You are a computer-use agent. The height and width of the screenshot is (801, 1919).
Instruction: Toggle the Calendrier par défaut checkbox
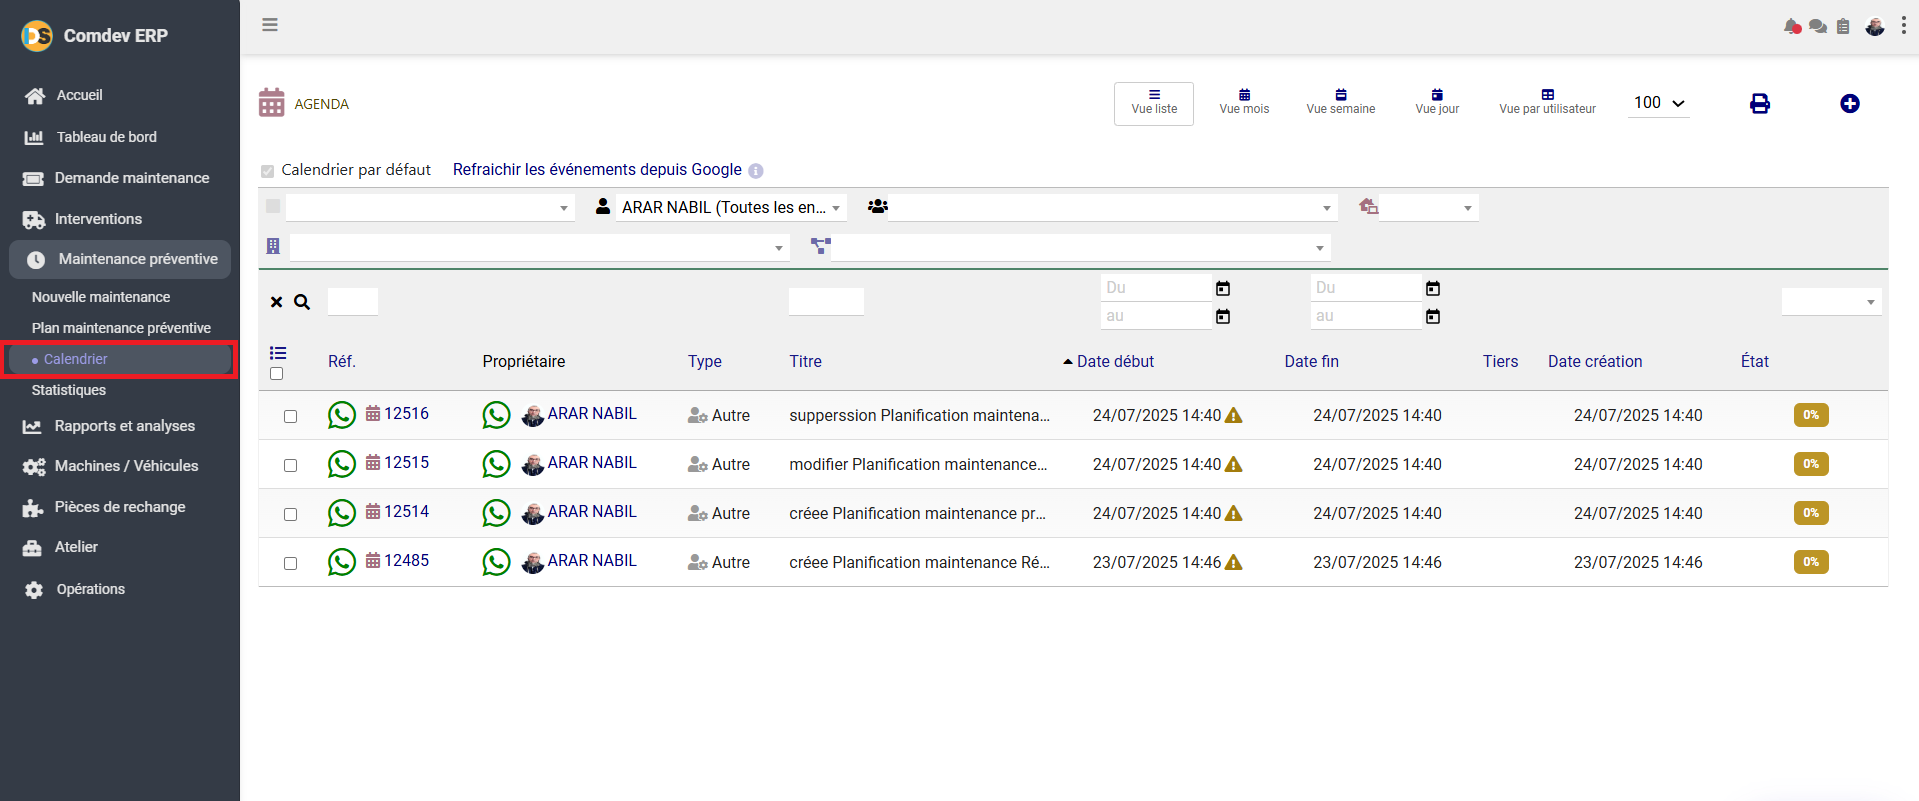click(x=267, y=171)
